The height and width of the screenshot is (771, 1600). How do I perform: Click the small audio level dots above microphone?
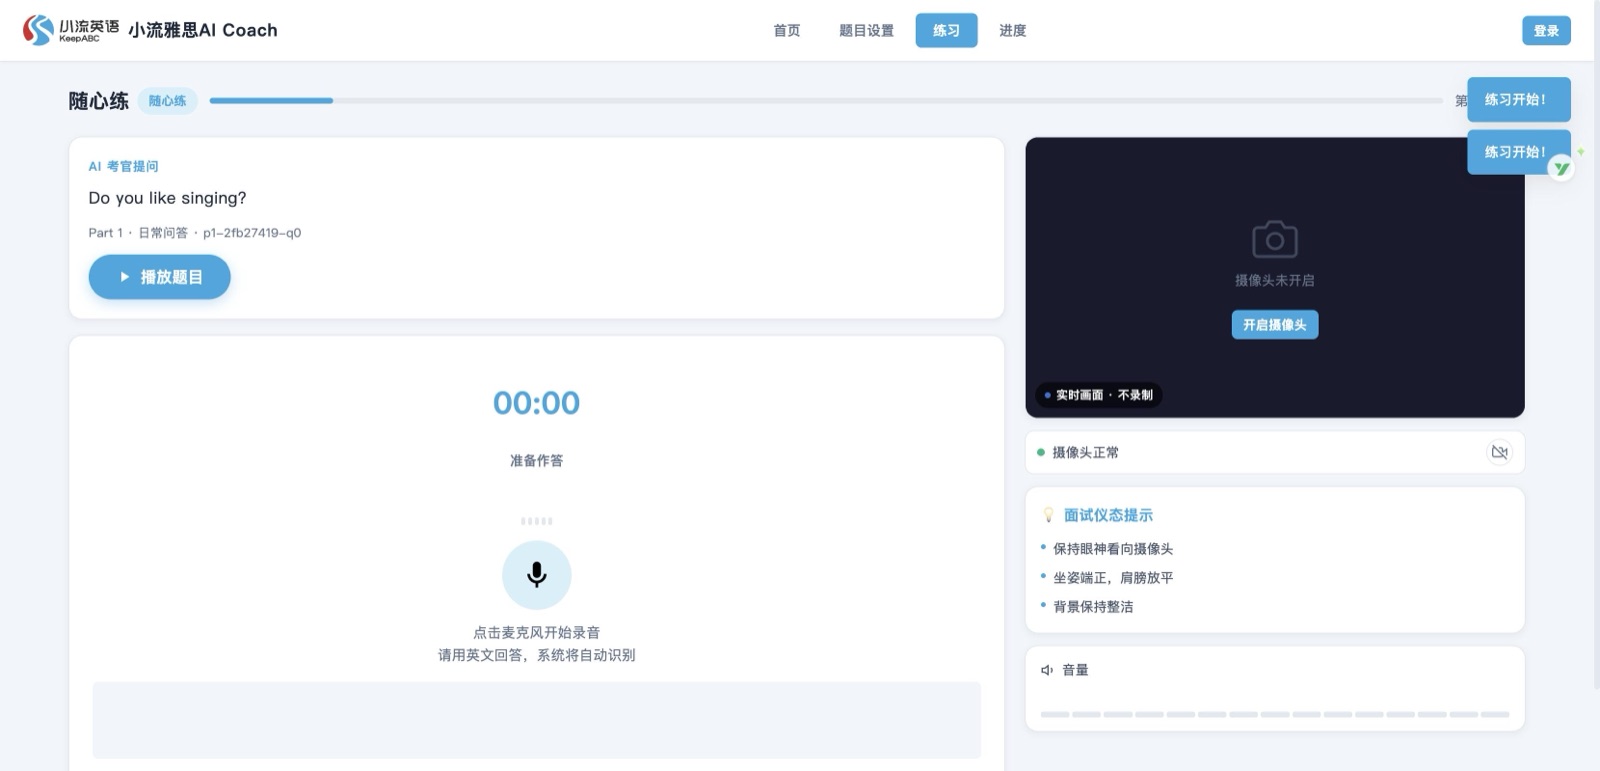click(x=537, y=521)
